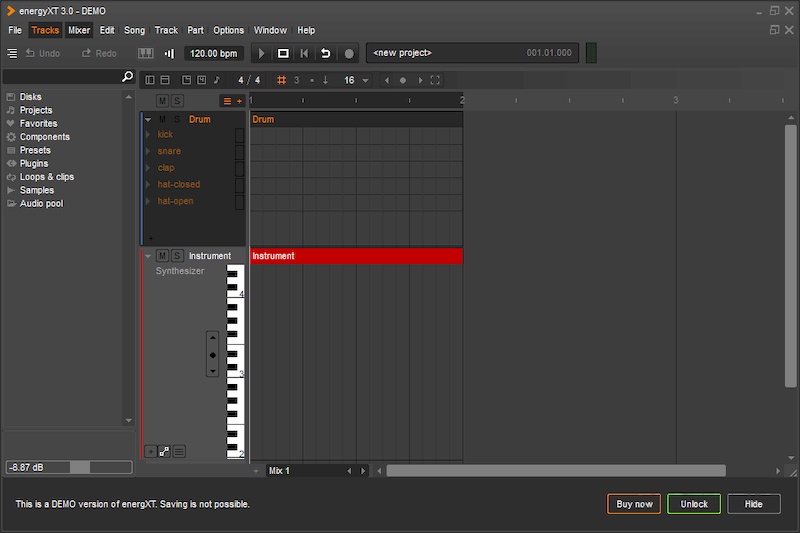Image resolution: width=800 pixels, height=533 pixels.
Task: Click the piano keyboard icon in toolbar
Action: (145, 53)
